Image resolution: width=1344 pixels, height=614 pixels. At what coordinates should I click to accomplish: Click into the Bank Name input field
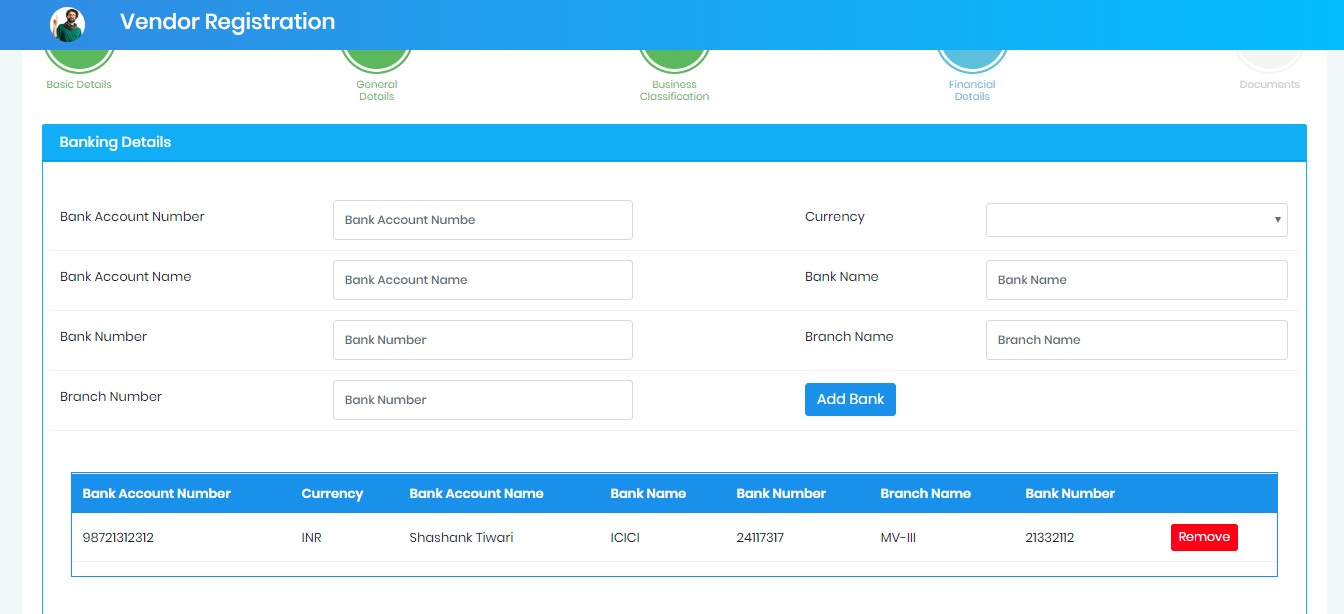tap(1137, 280)
